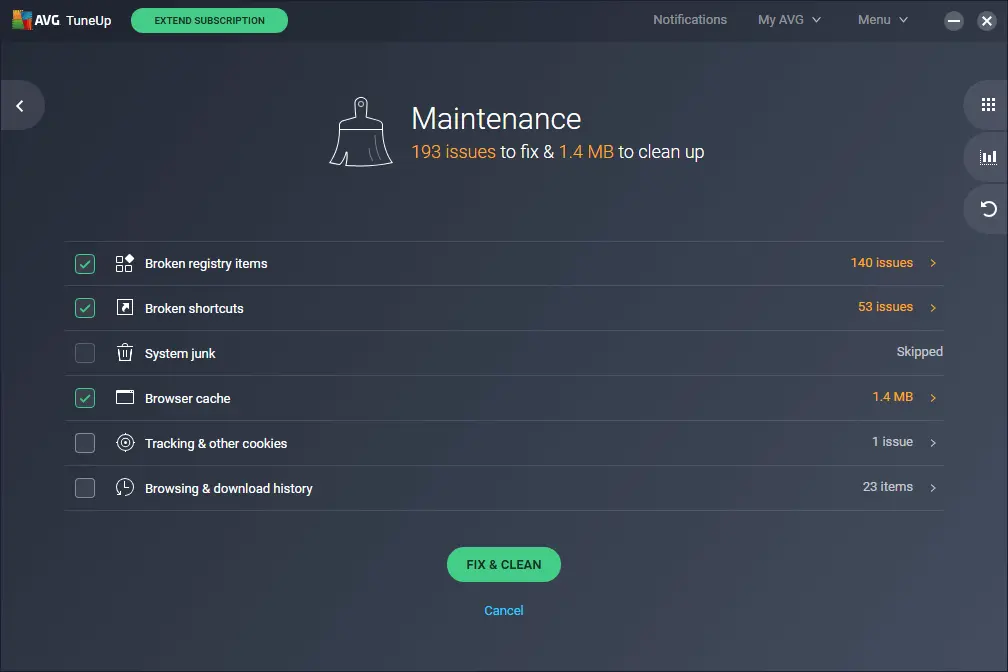
Task: Click the System junk trash icon
Action: tap(125, 352)
